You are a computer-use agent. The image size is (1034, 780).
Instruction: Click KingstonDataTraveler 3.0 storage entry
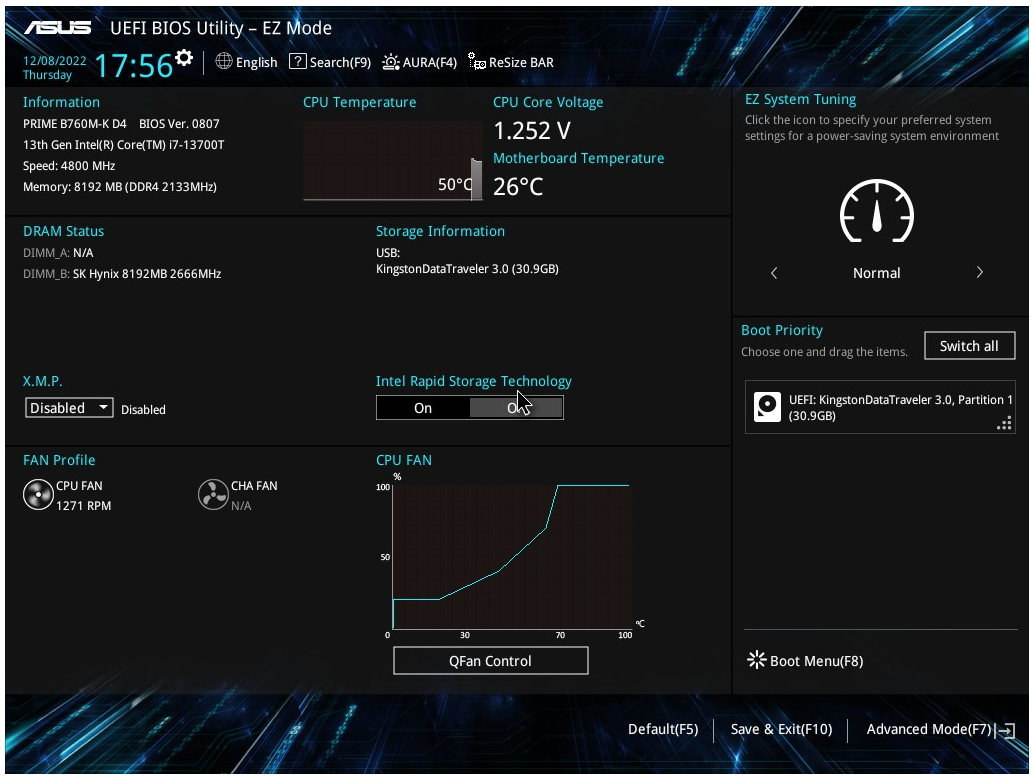pos(468,269)
